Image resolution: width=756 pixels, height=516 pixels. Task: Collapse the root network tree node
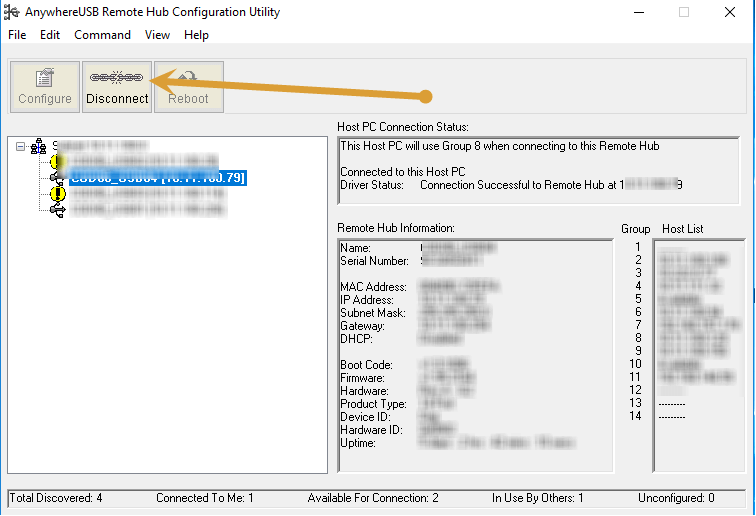(x=20, y=146)
